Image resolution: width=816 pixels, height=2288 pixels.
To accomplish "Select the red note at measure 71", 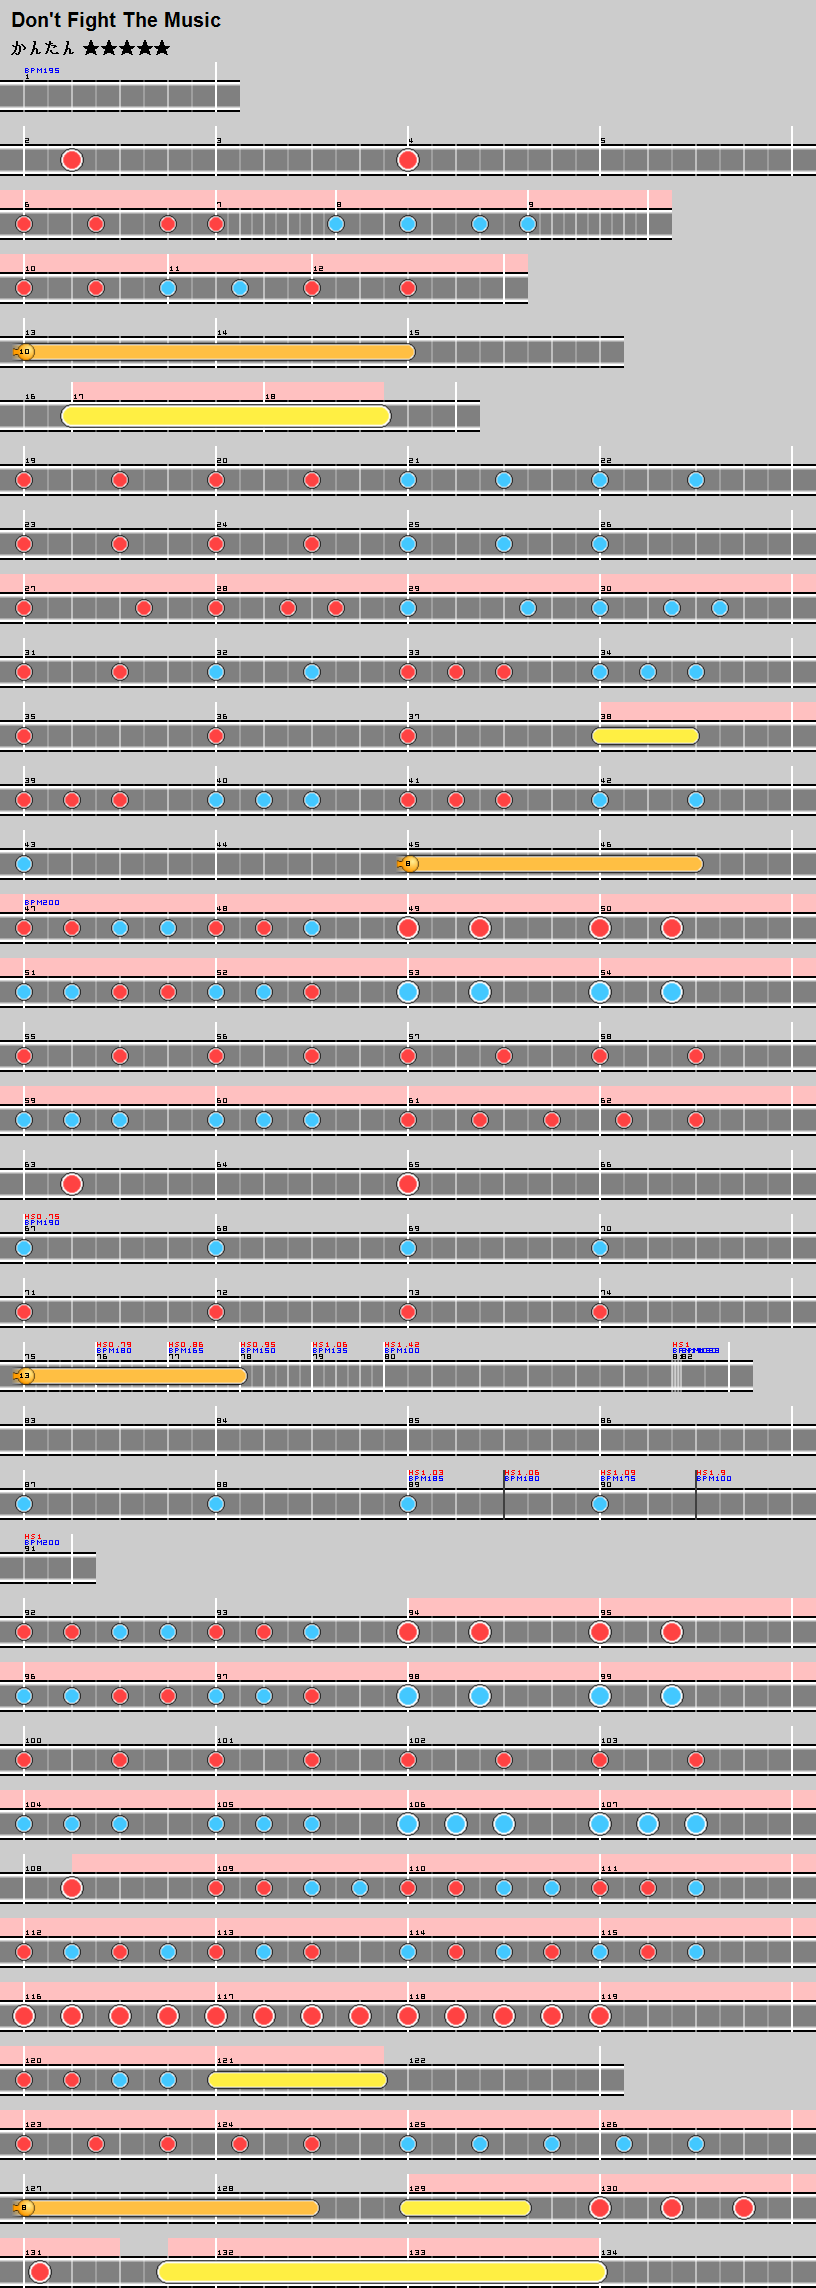I will tap(24, 1312).
